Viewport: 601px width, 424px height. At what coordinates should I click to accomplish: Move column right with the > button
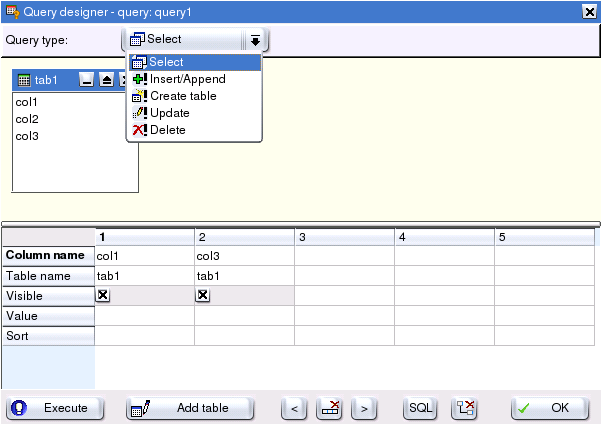(x=365, y=408)
